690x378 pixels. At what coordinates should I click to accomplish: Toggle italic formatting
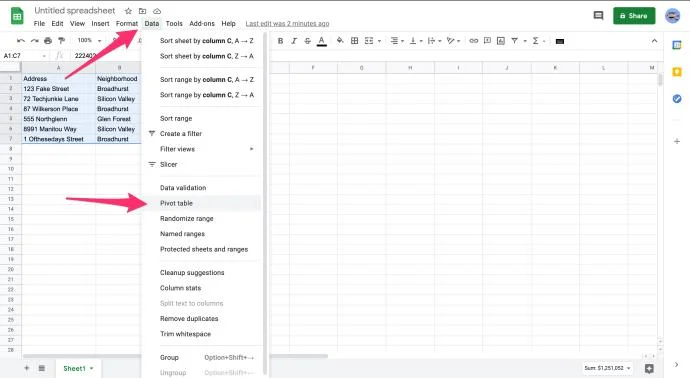[x=294, y=41]
